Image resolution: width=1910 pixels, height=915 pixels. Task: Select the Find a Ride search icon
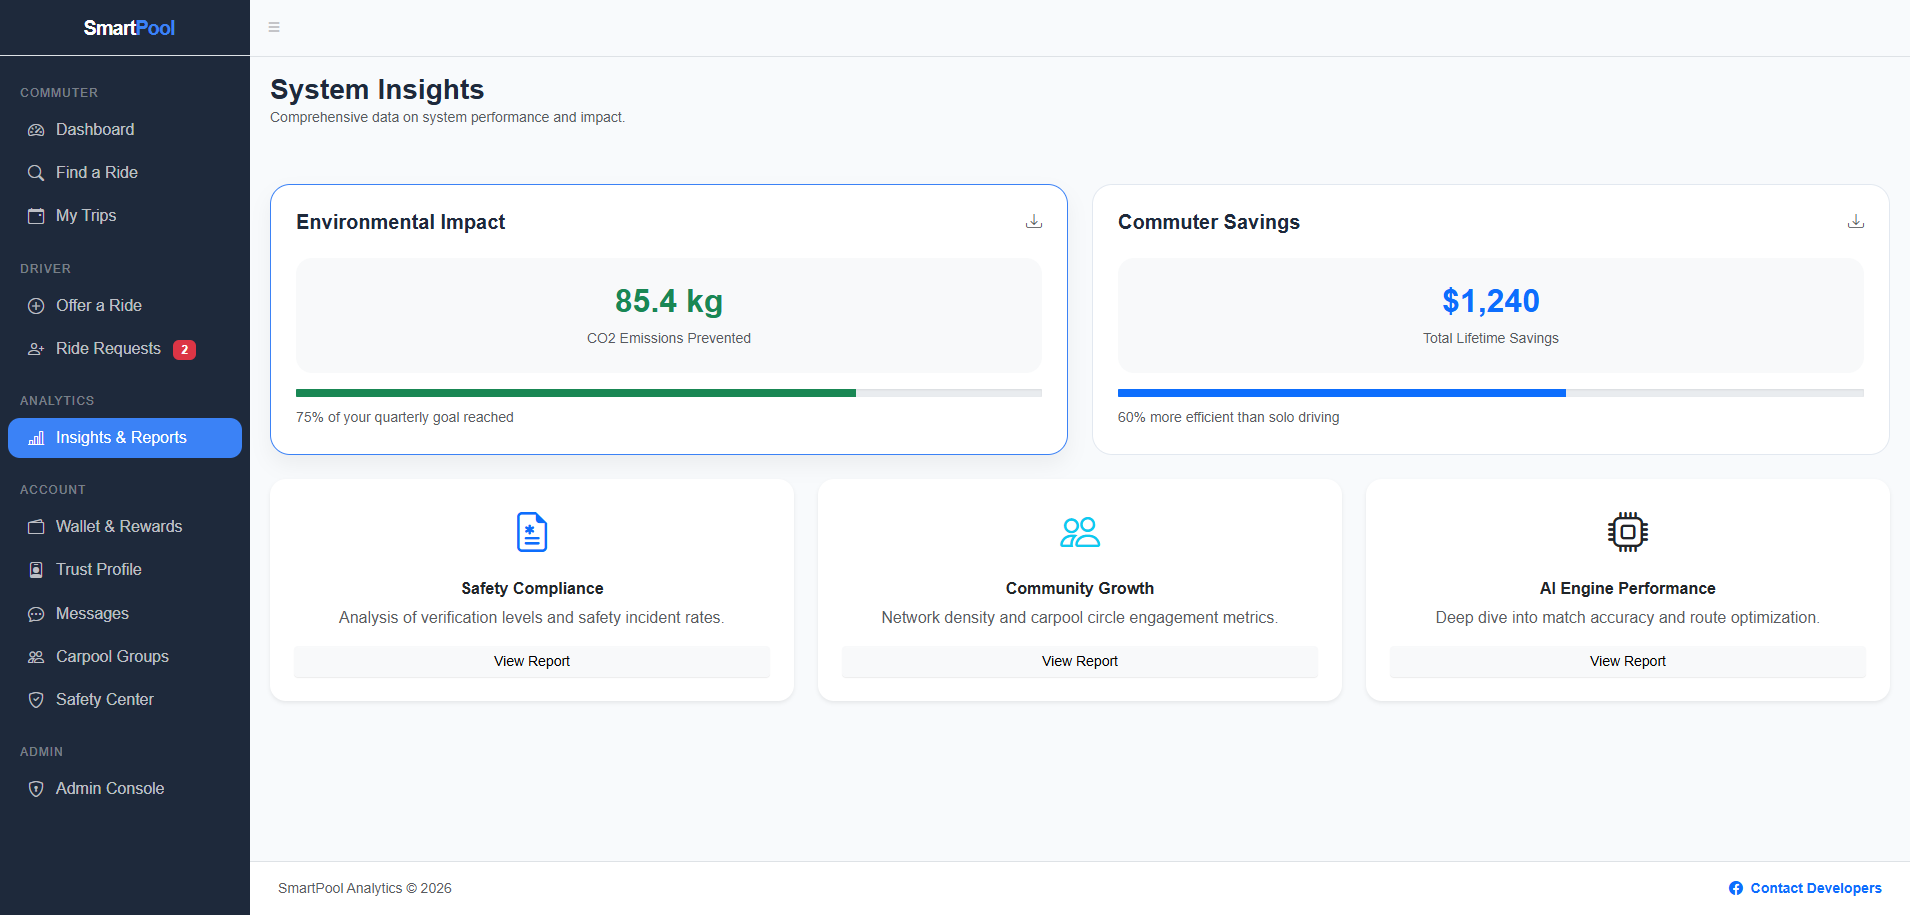(36, 172)
